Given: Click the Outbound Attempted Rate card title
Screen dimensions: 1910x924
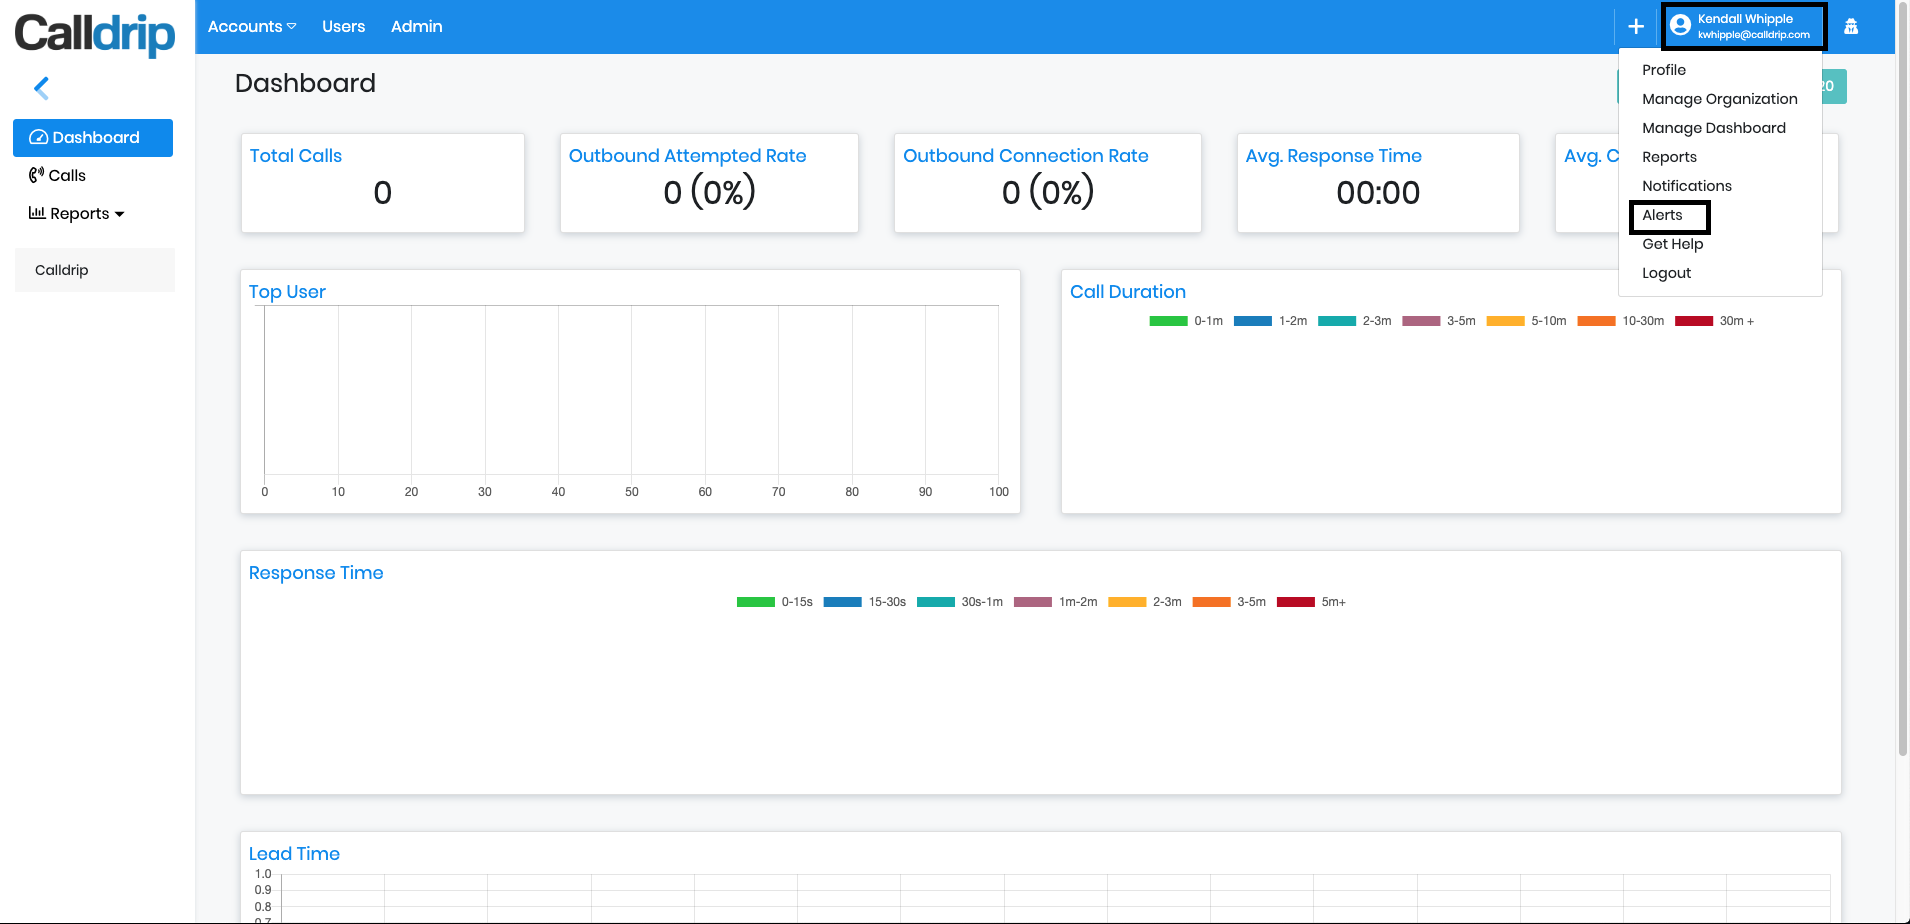Looking at the screenshot, I should tap(687, 156).
